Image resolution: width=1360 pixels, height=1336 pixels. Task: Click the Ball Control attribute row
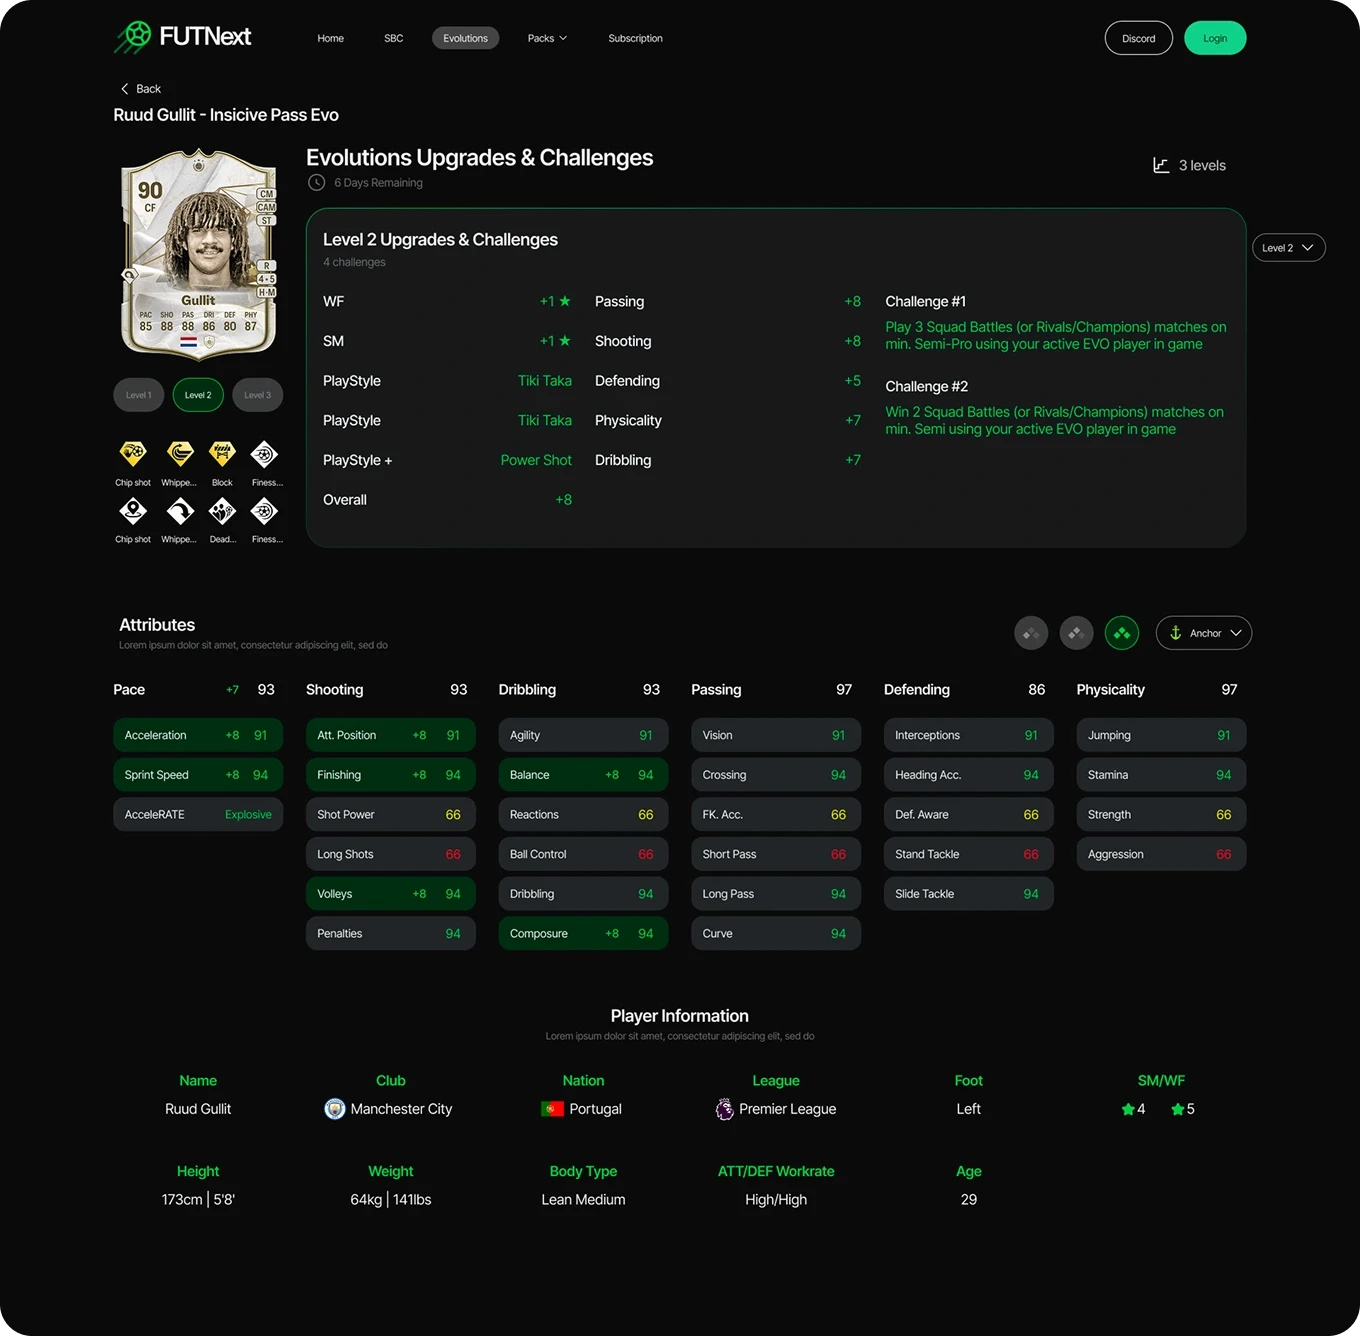tap(583, 854)
